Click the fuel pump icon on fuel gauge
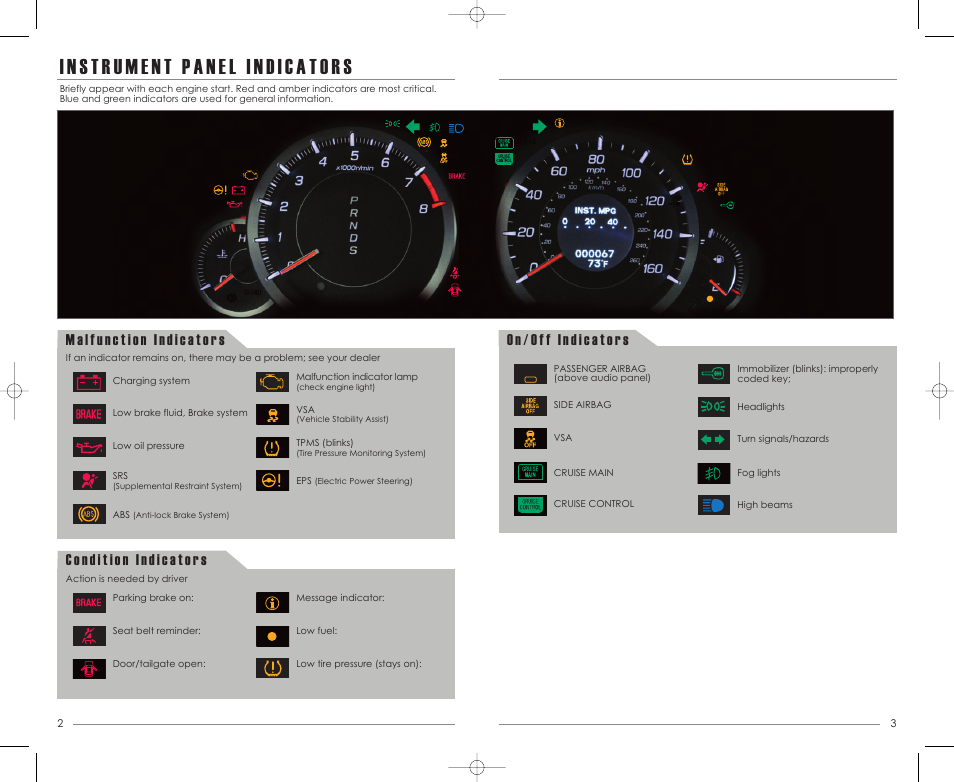Screen dimensions: 954x782 [719, 260]
